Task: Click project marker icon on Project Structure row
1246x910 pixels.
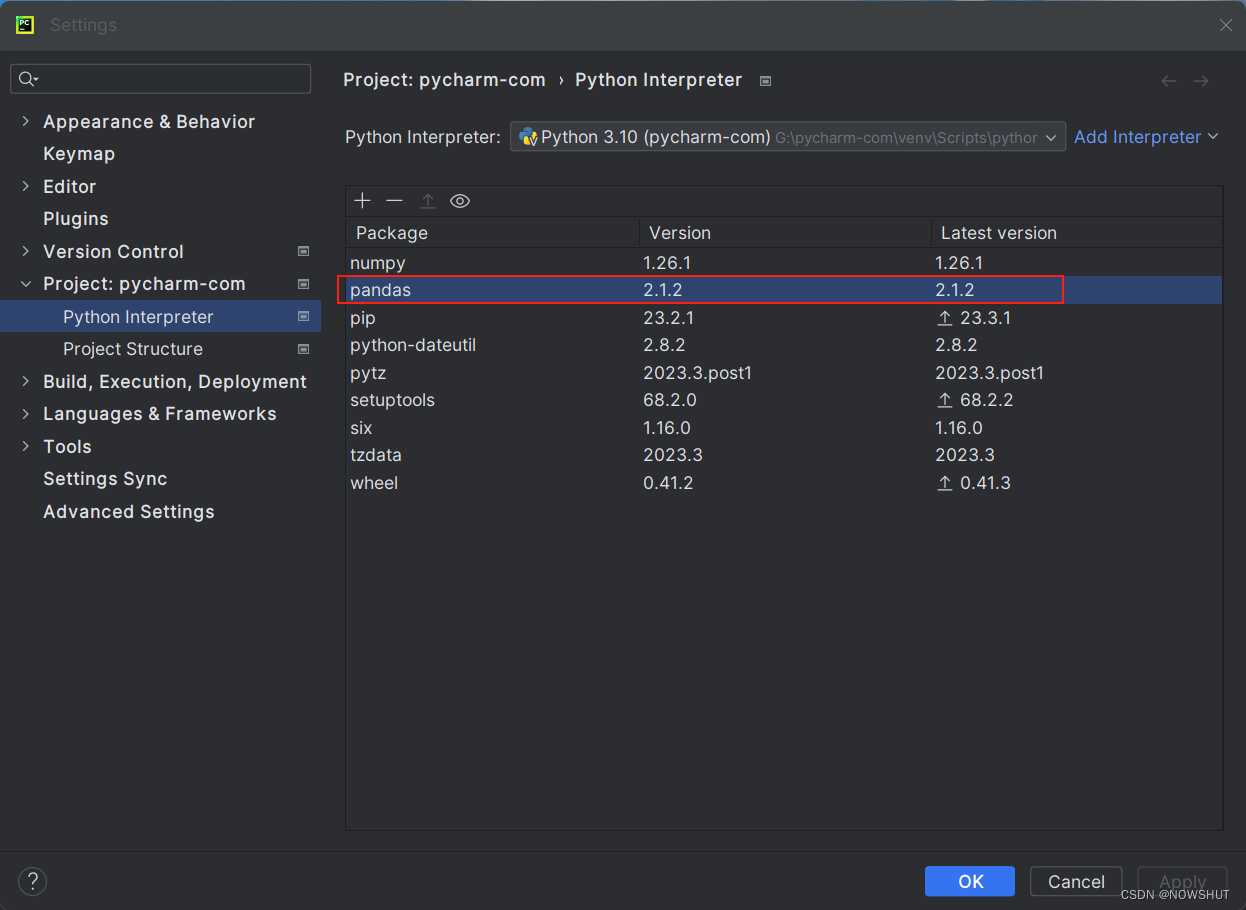Action: point(303,349)
